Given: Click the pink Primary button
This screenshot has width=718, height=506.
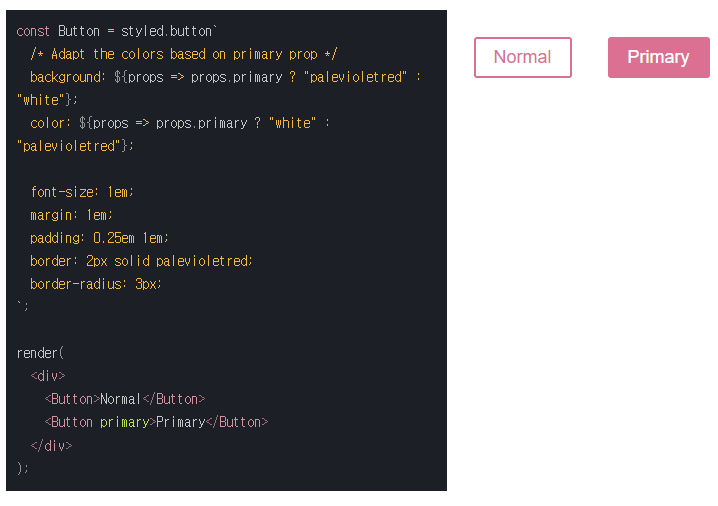Looking at the screenshot, I should coord(658,57).
